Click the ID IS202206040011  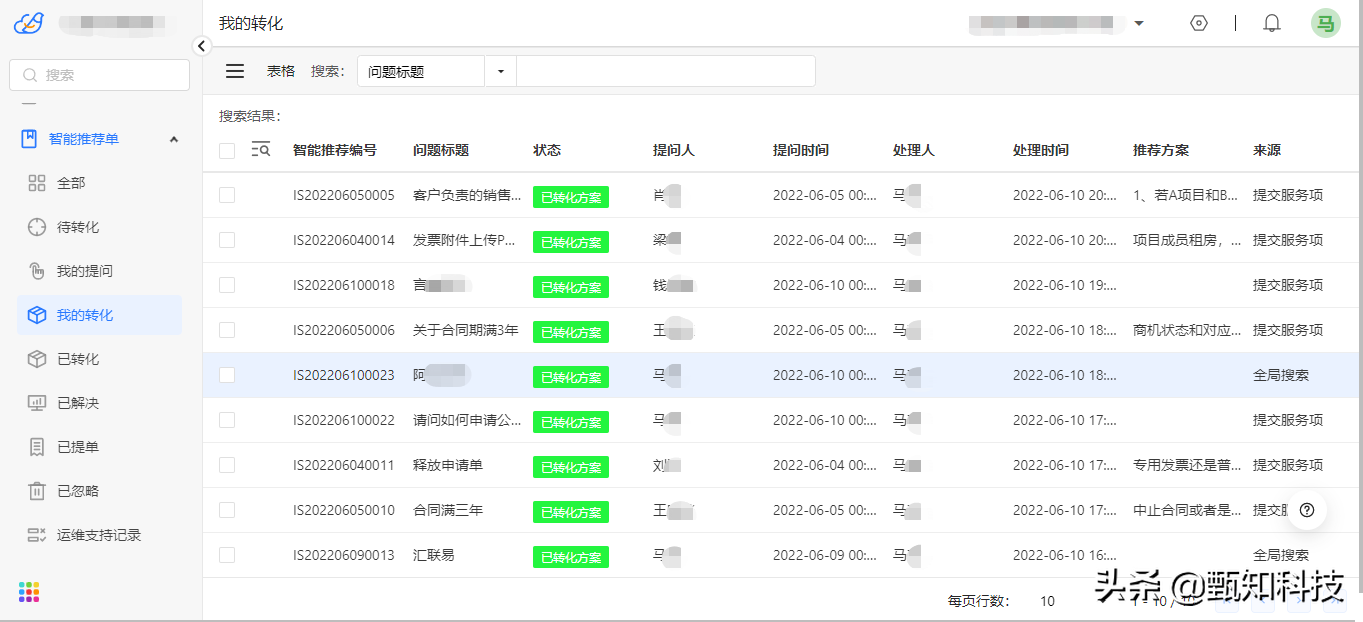point(344,465)
